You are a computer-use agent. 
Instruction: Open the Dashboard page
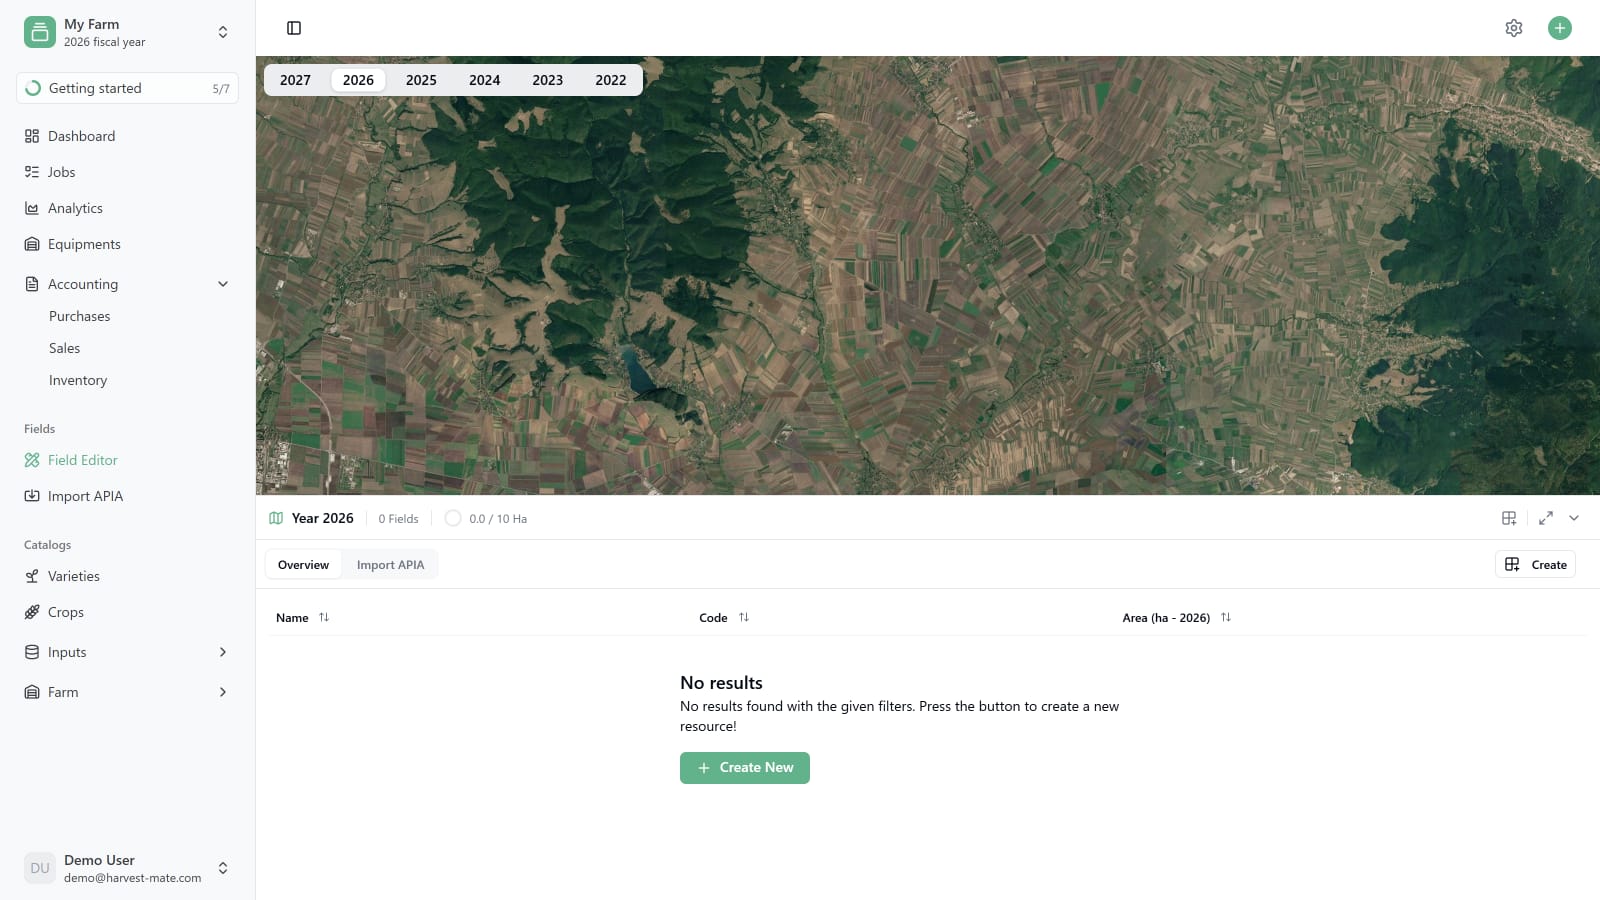point(127,136)
